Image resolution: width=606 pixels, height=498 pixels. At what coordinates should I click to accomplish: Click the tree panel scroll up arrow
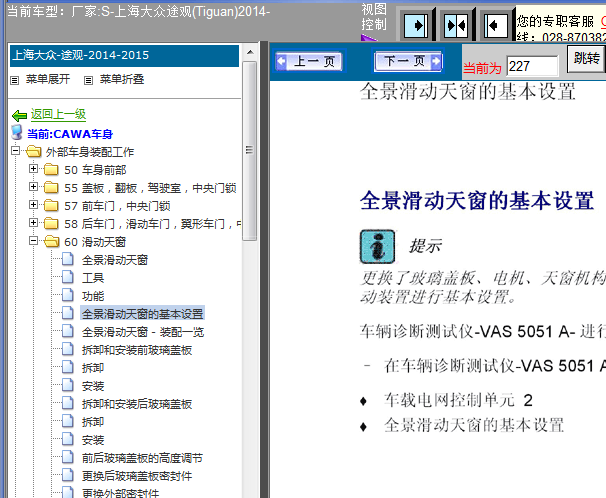tap(250, 52)
